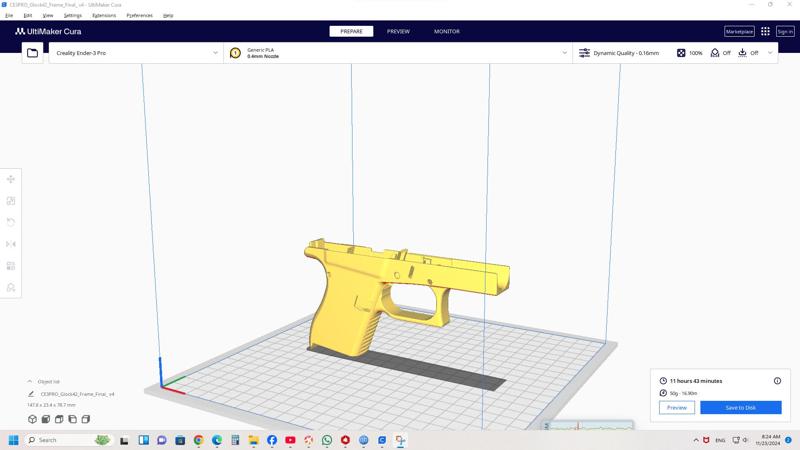The image size is (800, 450).
Task: Open Facebook from the taskbar
Action: [272, 440]
